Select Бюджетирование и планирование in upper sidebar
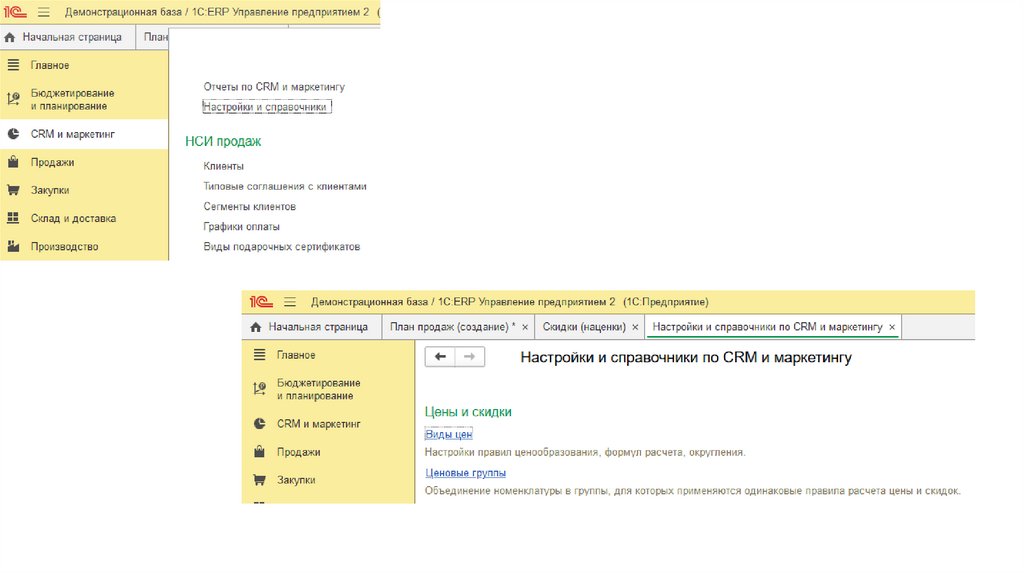 (x=72, y=99)
